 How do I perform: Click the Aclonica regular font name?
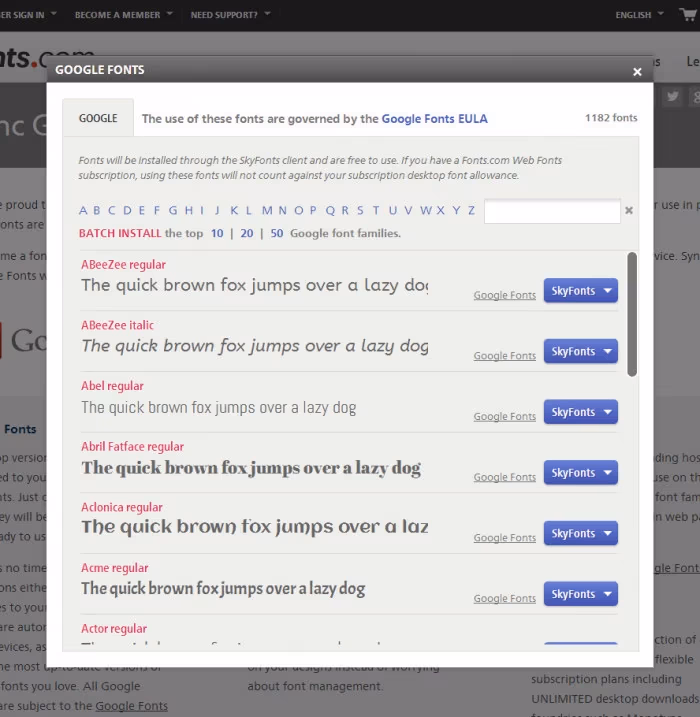[122, 508]
